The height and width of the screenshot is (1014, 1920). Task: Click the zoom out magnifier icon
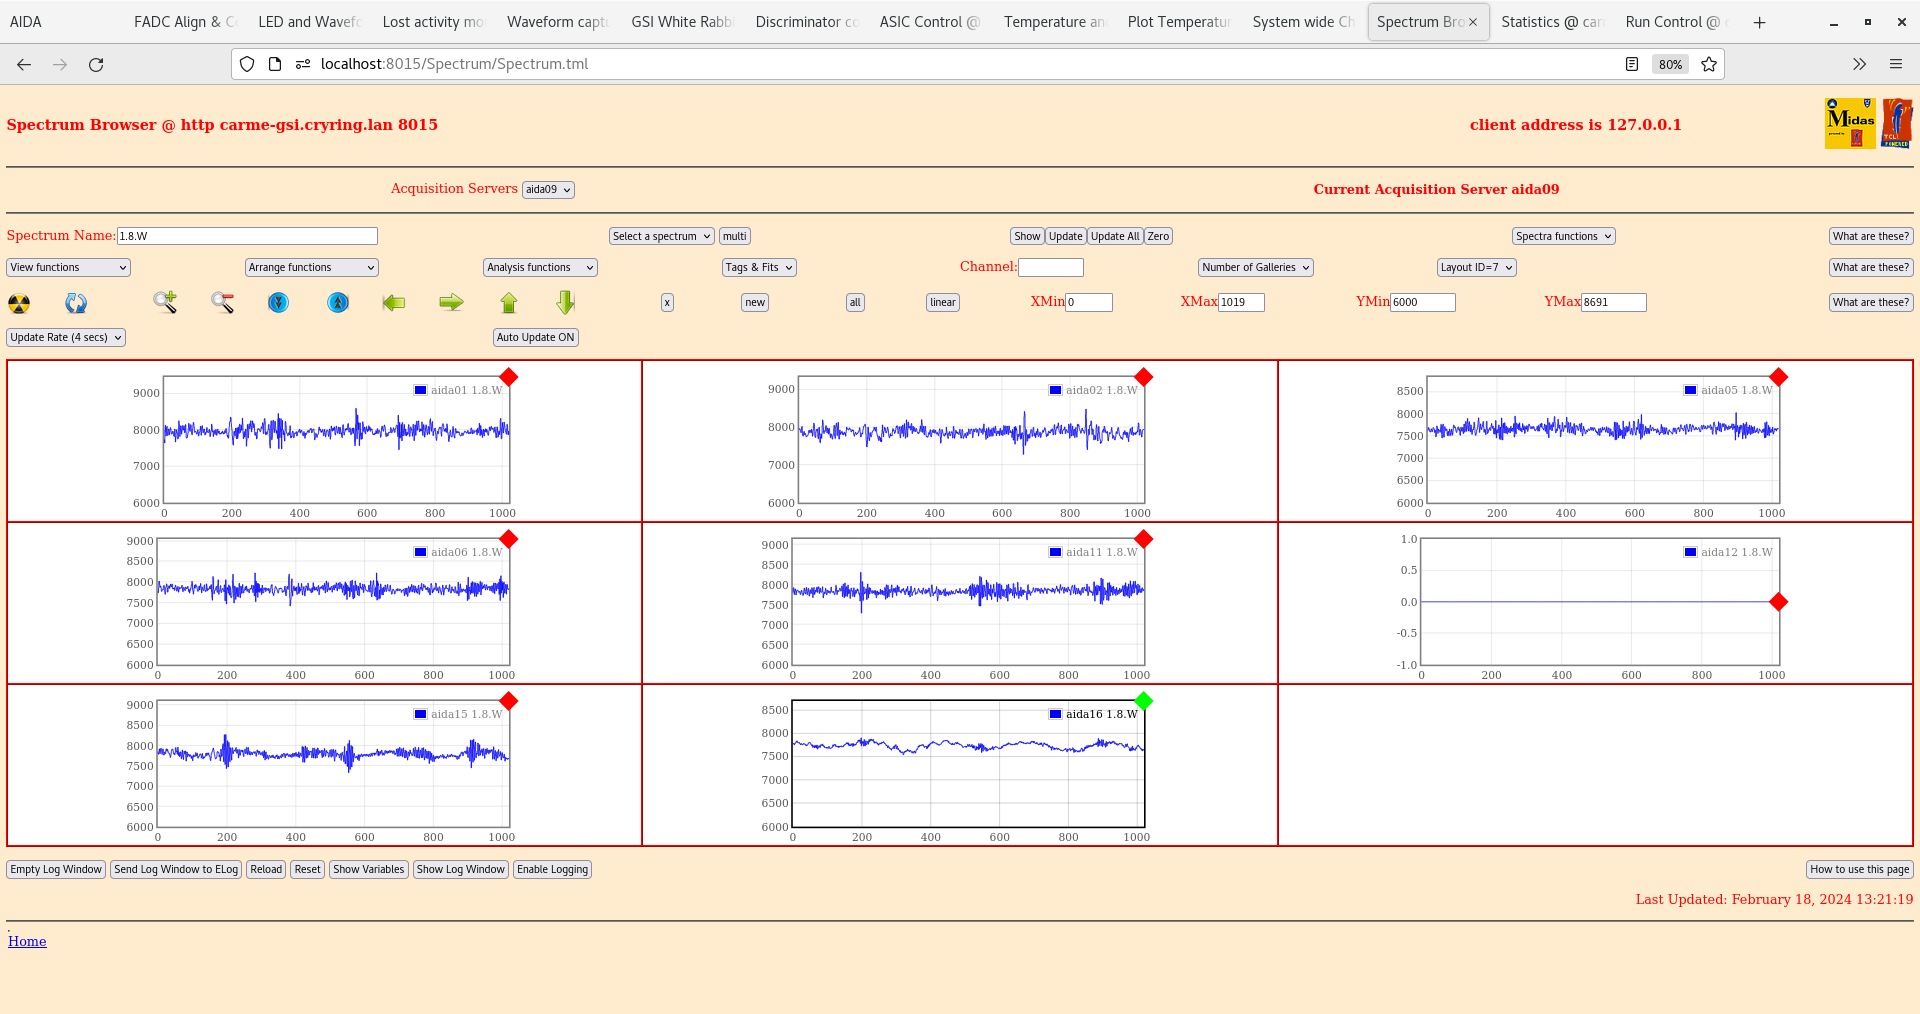coord(222,302)
